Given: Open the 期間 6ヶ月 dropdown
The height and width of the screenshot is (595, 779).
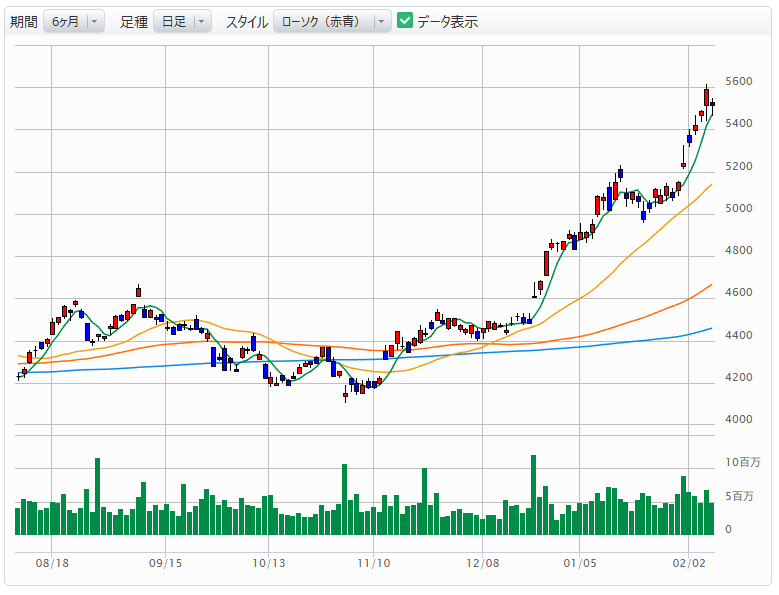Looking at the screenshot, I should (x=73, y=21).
